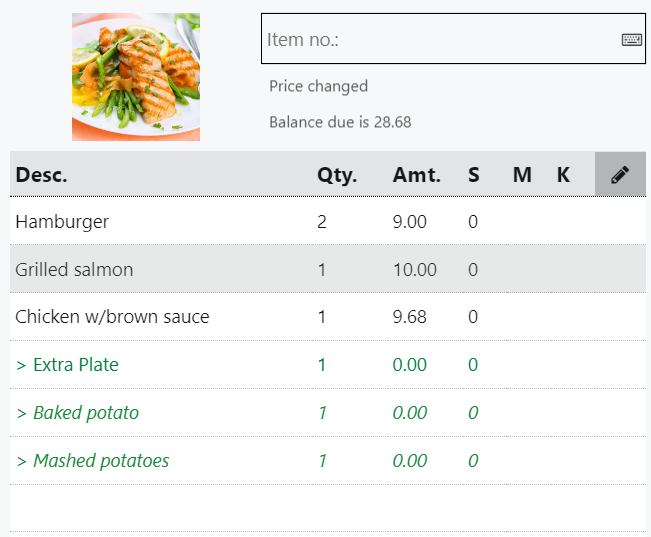The image size is (651, 537).
Task: Click the K column header
Action: [563, 175]
